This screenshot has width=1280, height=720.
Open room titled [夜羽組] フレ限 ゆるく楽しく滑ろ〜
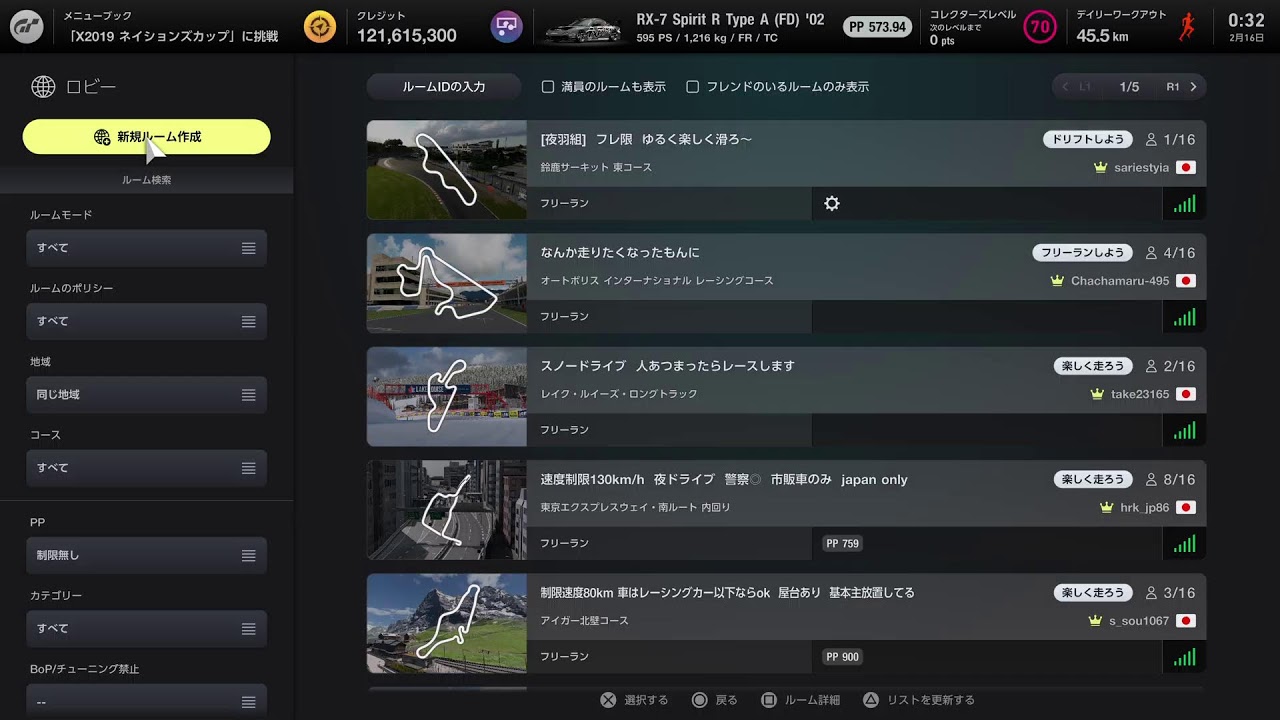646,140
